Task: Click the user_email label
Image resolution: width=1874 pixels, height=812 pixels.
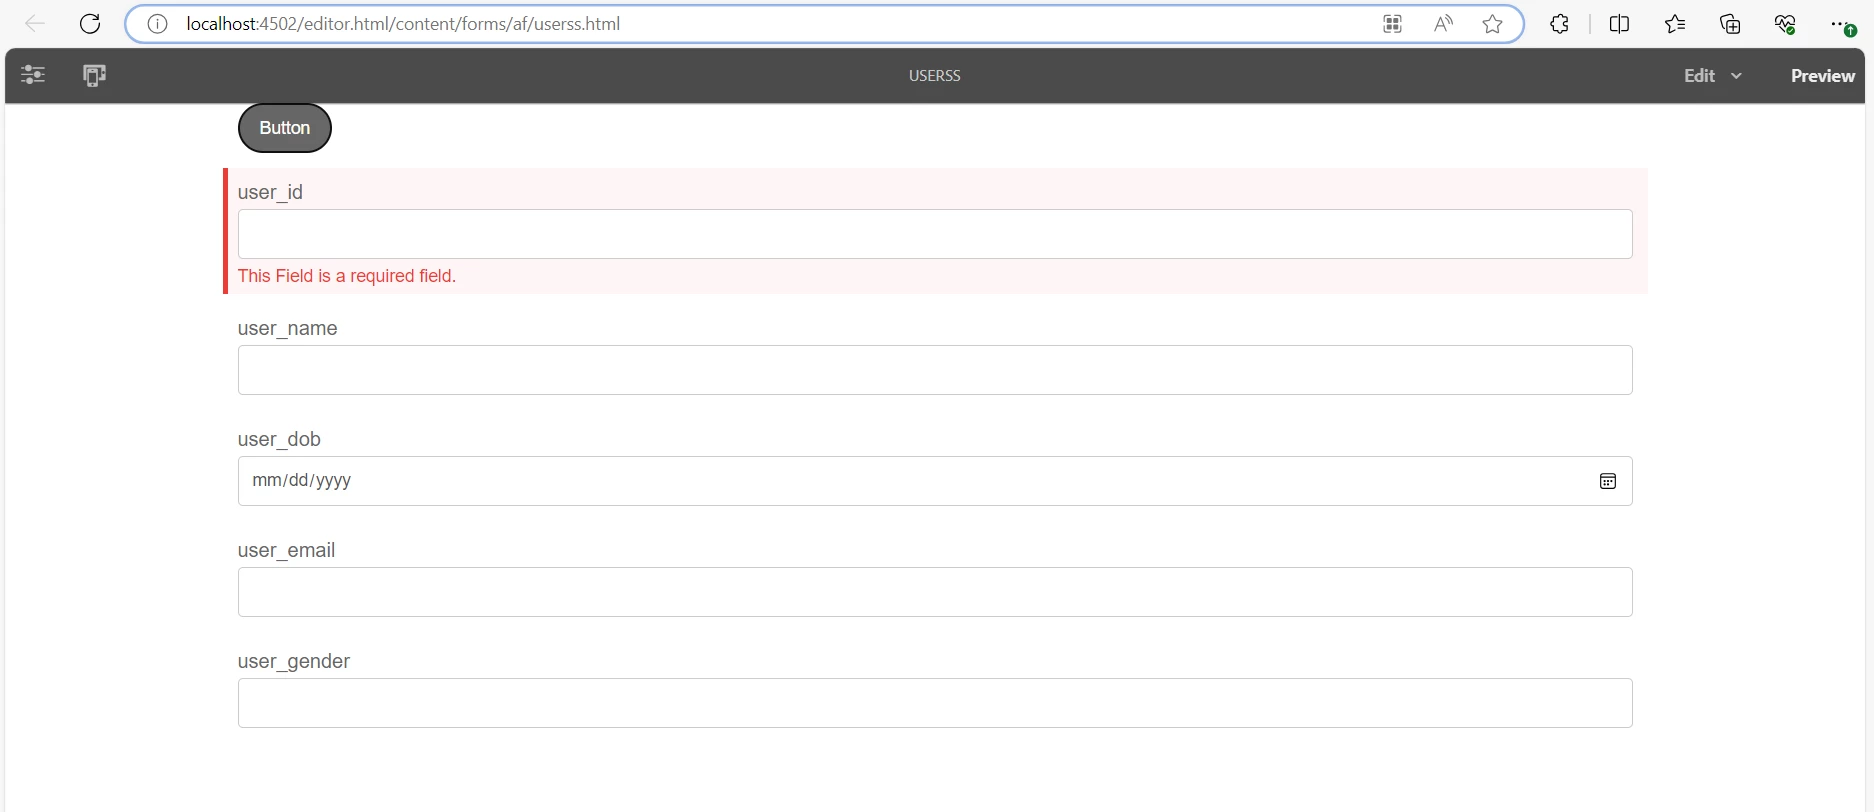Action: tap(287, 550)
